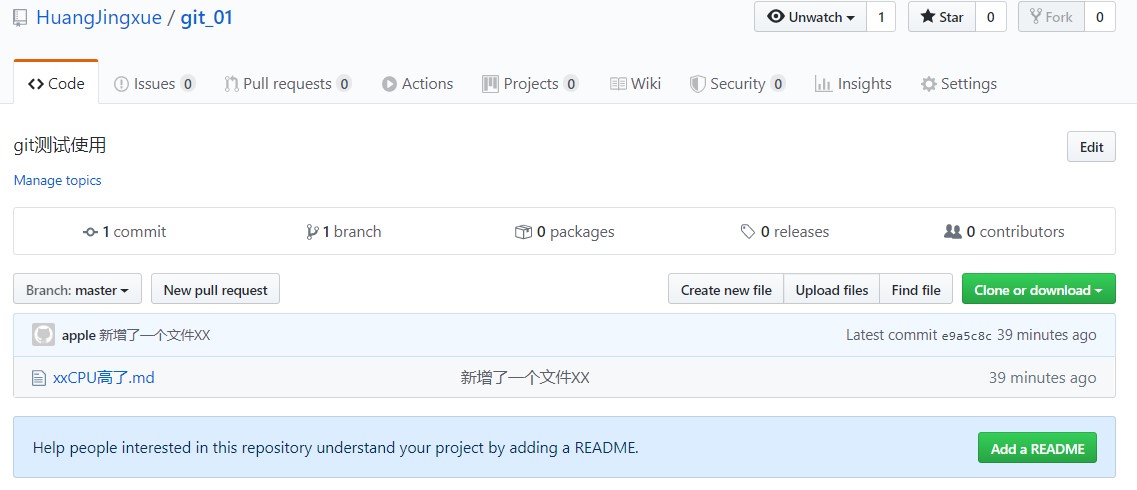View the 0 releases link
Screen dimensions: 1137x490
click(785, 232)
